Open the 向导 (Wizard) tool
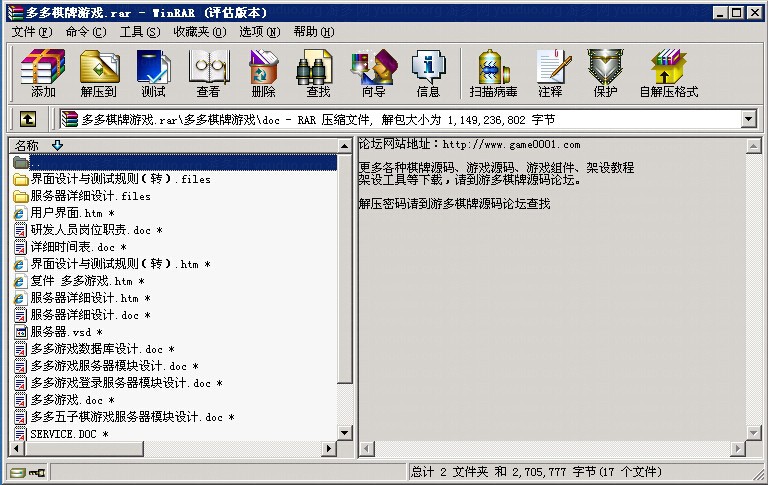Image resolution: width=768 pixels, height=485 pixels. (x=373, y=72)
